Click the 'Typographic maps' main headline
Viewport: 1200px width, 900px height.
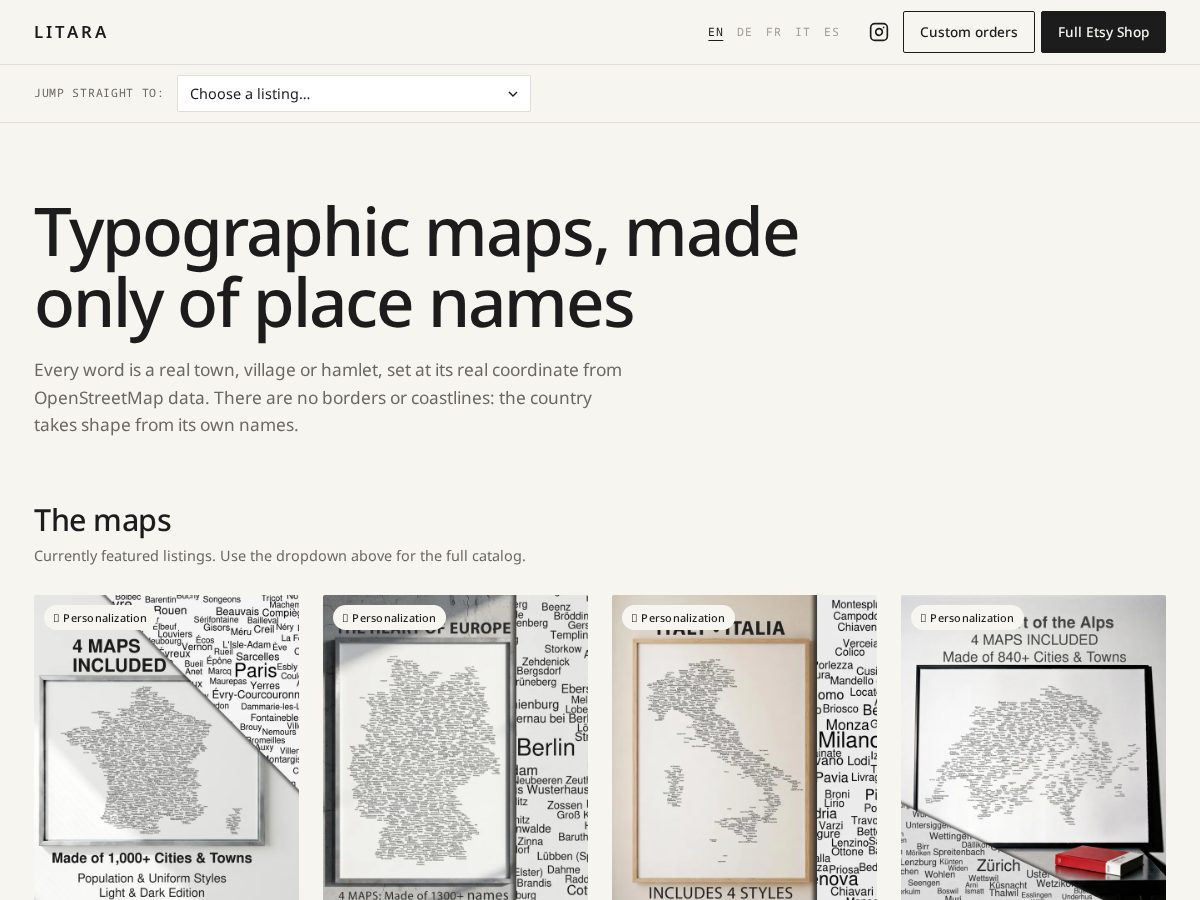pos(416,266)
